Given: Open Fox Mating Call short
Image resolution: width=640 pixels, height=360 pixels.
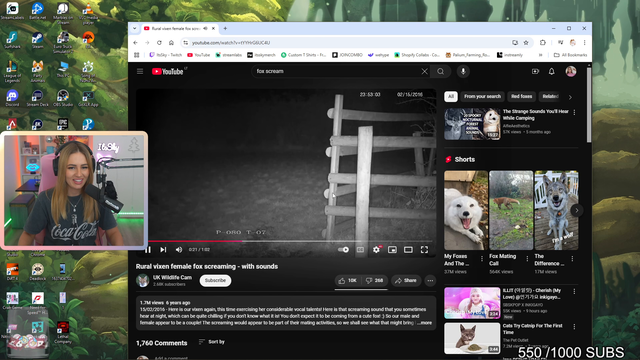Looking at the screenshot, I should [511, 210].
